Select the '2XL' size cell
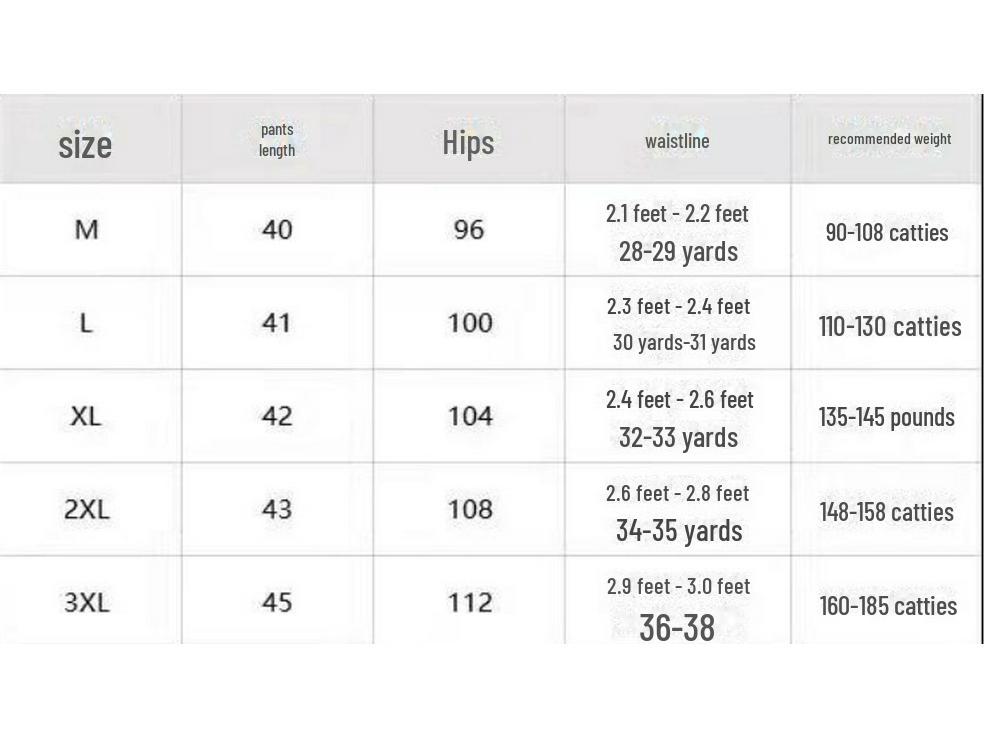The width and height of the screenshot is (985, 739). tap(87, 509)
